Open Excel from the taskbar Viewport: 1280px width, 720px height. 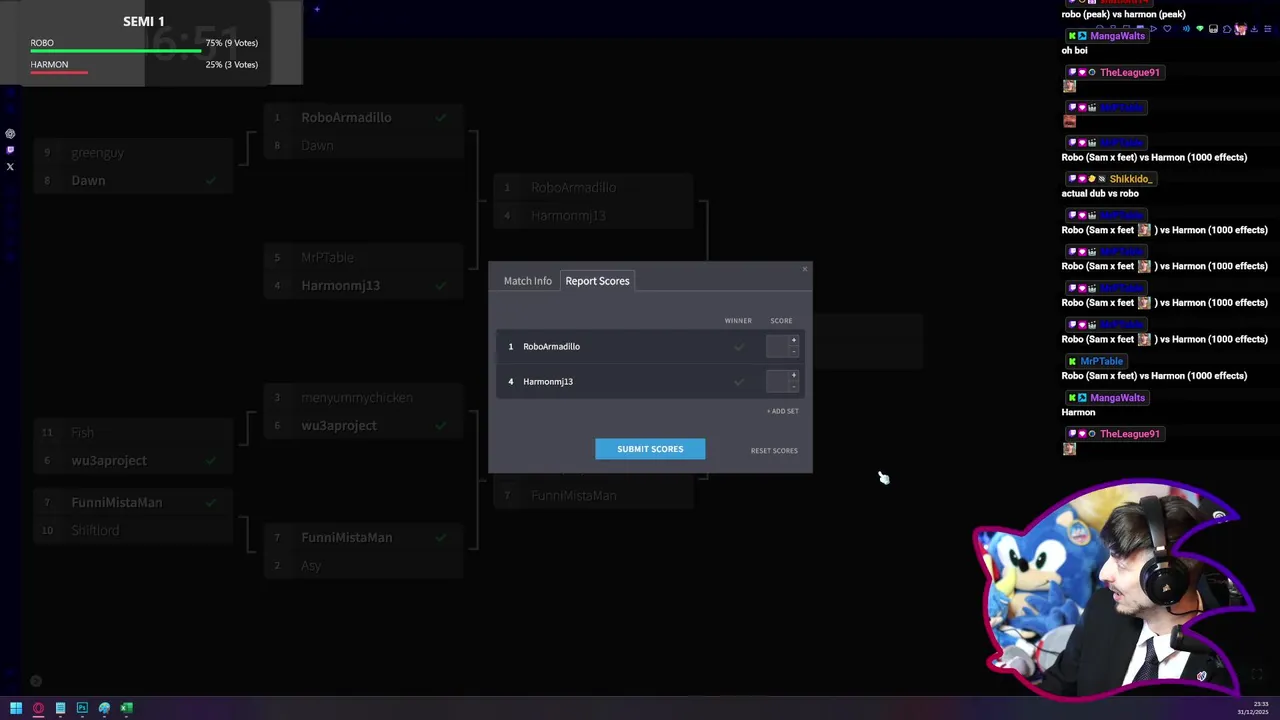coord(126,708)
